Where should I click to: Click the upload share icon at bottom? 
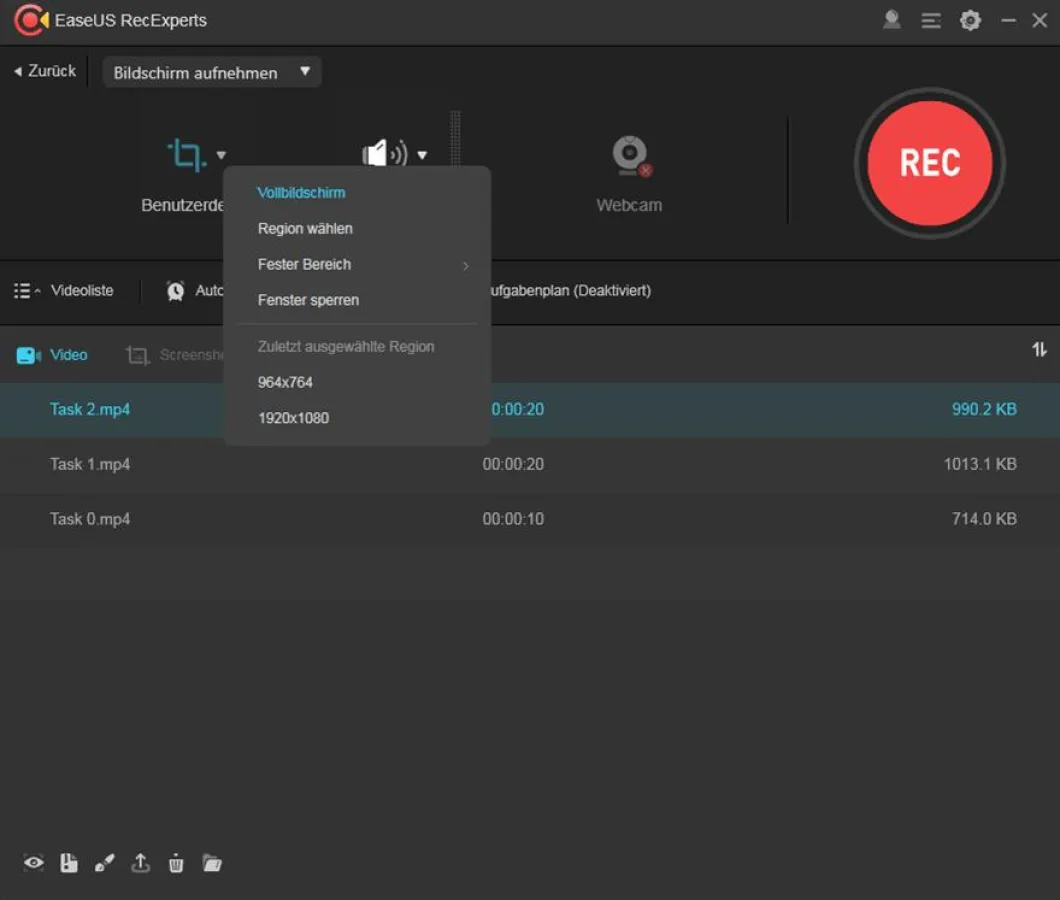tap(141, 863)
